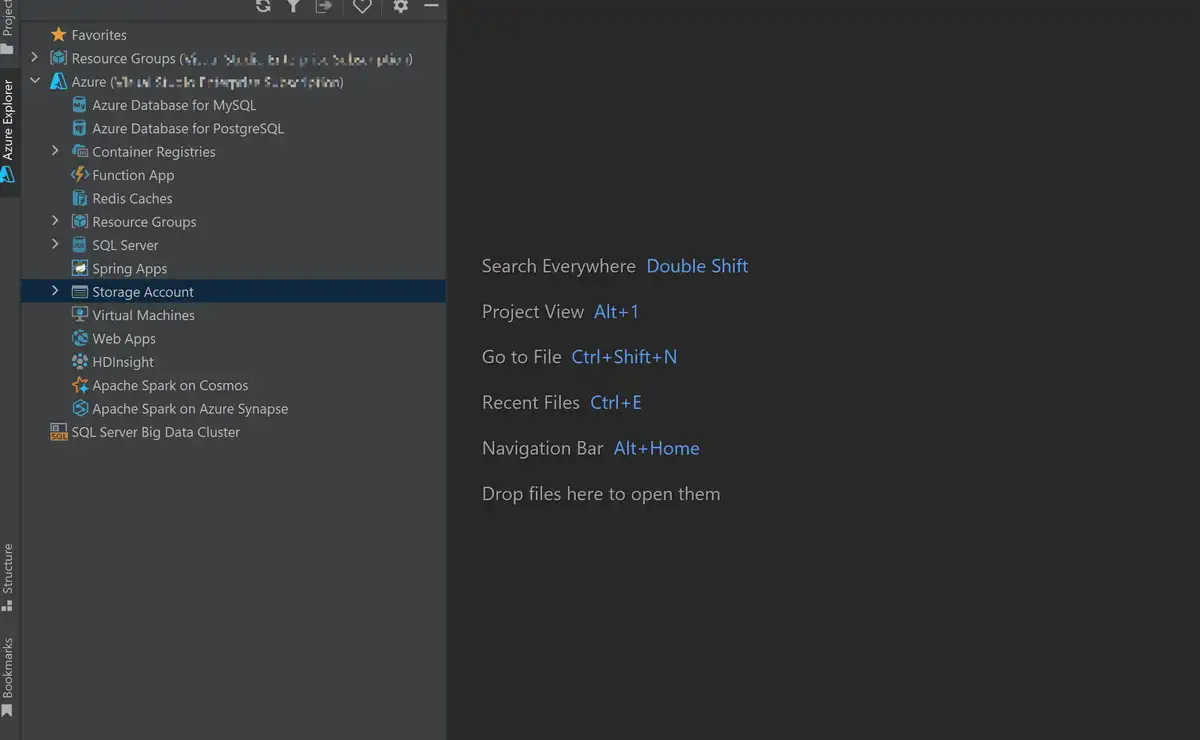The width and height of the screenshot is (1200, 740).
Task: Click the sign-out arrow icon in the toolbar
Action: [x=324, y=6]
